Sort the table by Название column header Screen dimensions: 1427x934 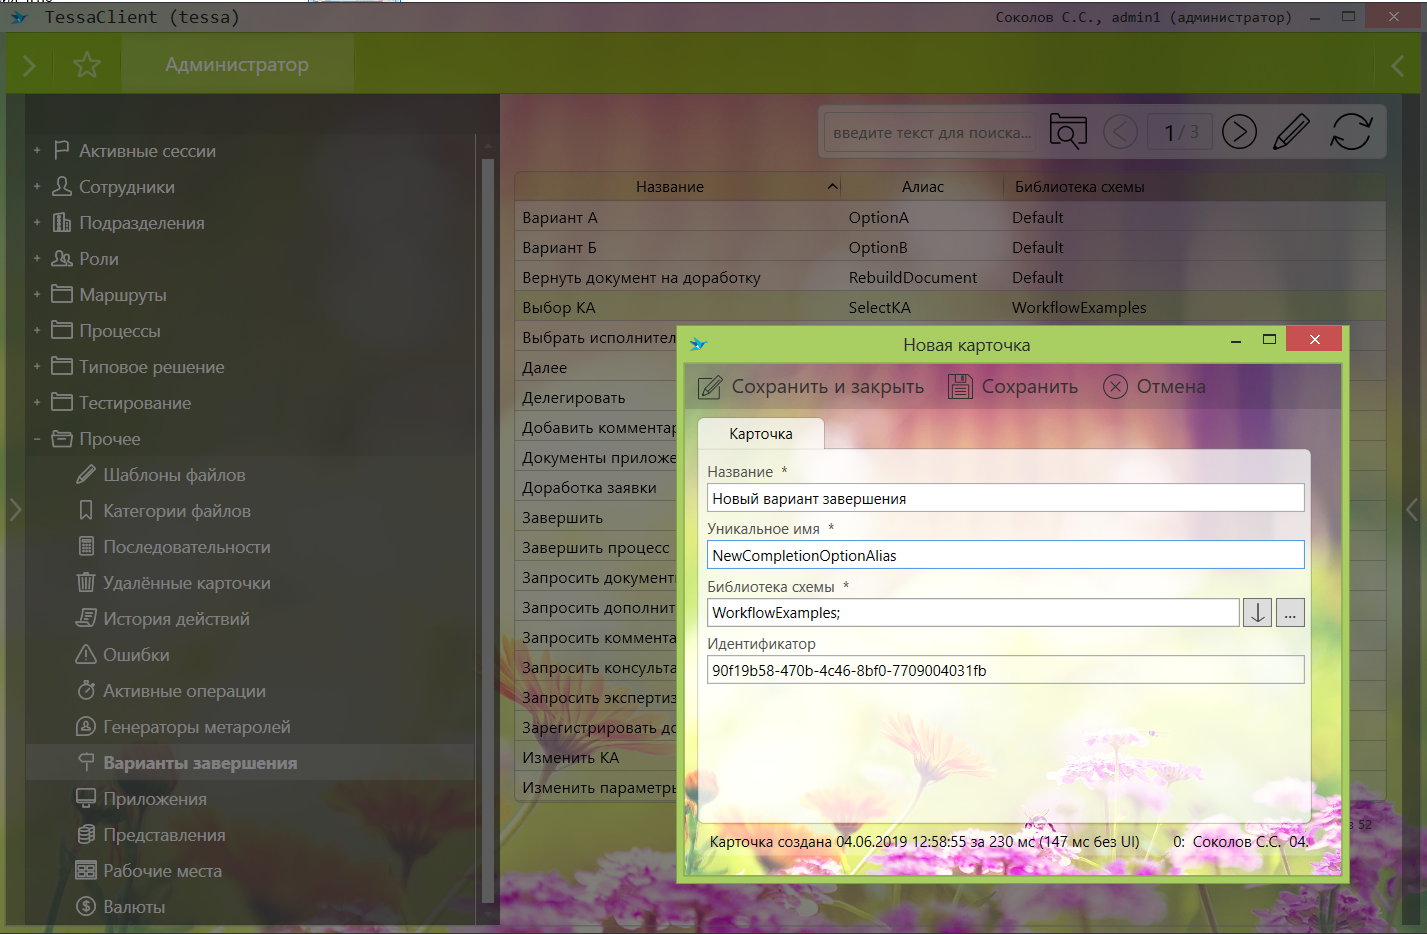(x=670, y=187)
